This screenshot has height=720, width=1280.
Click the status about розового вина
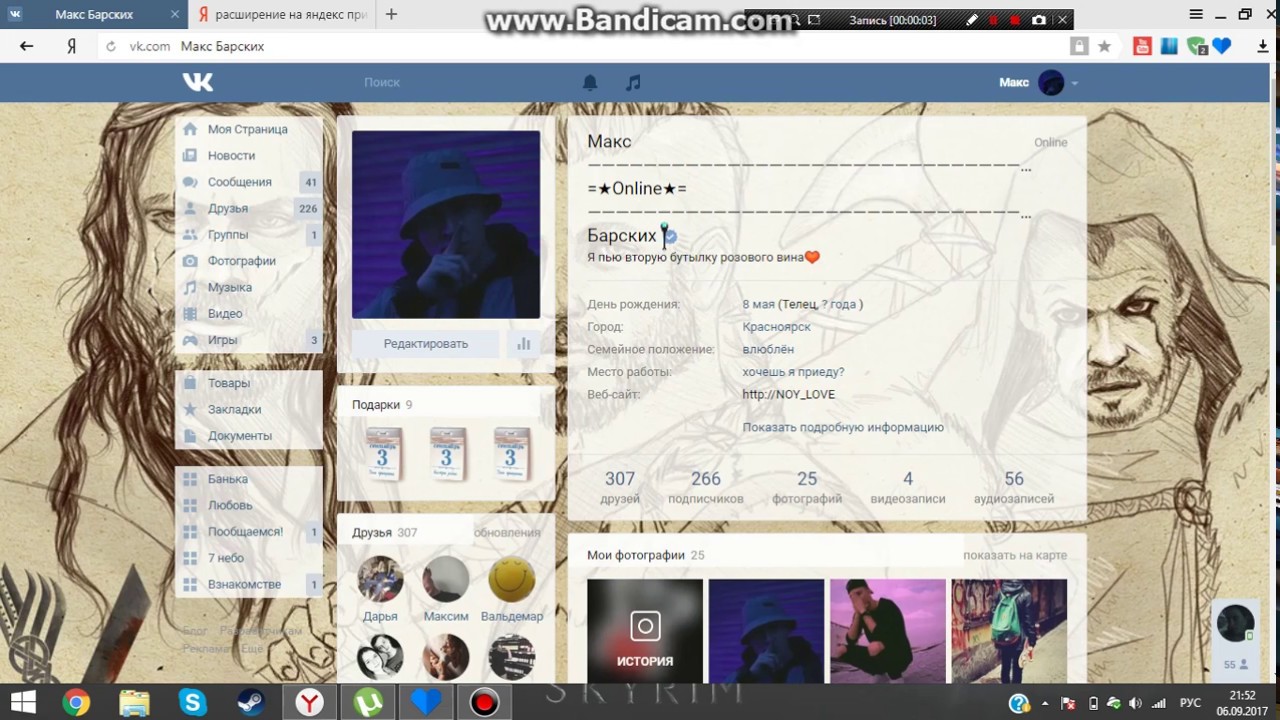703,257
